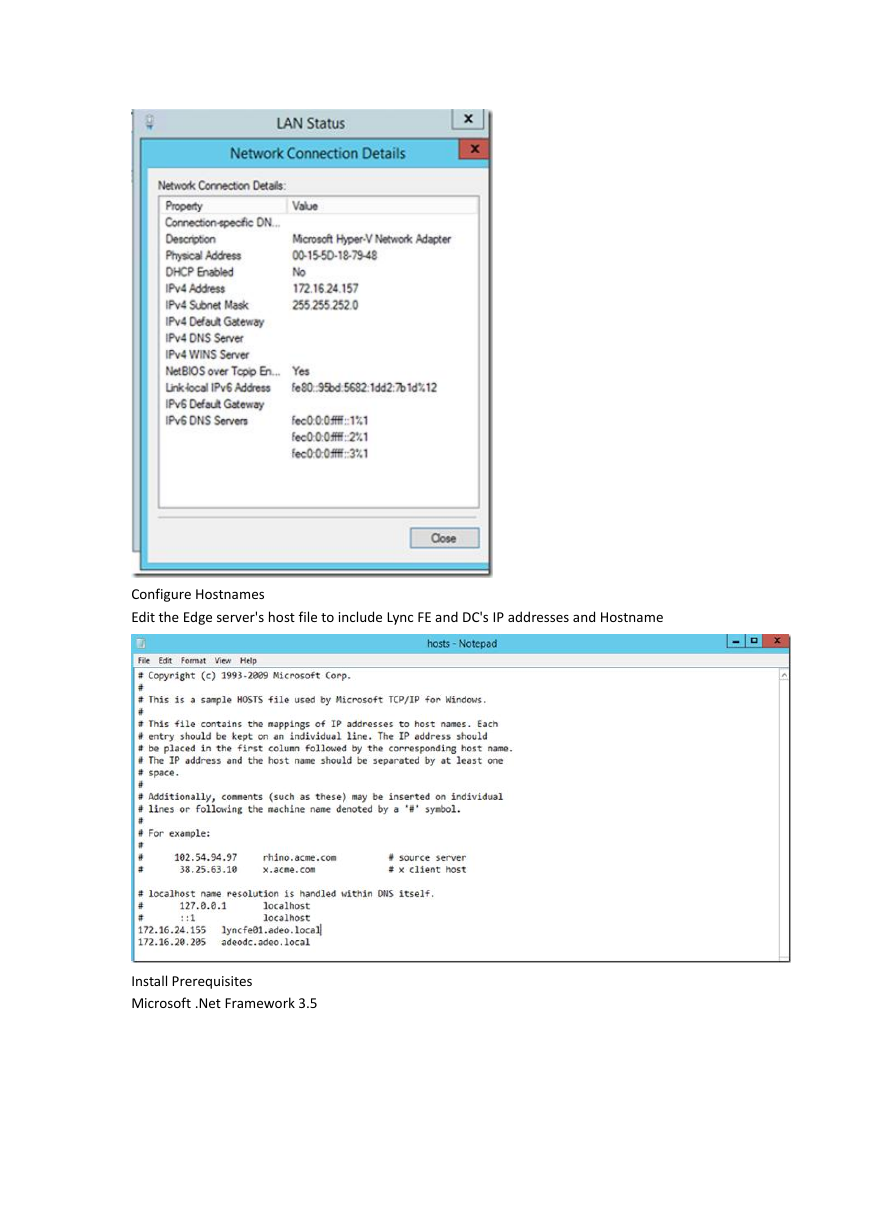Close the hosts Notepad window
This screenshot has height=1228, width=869.
(x=776, y=641)
